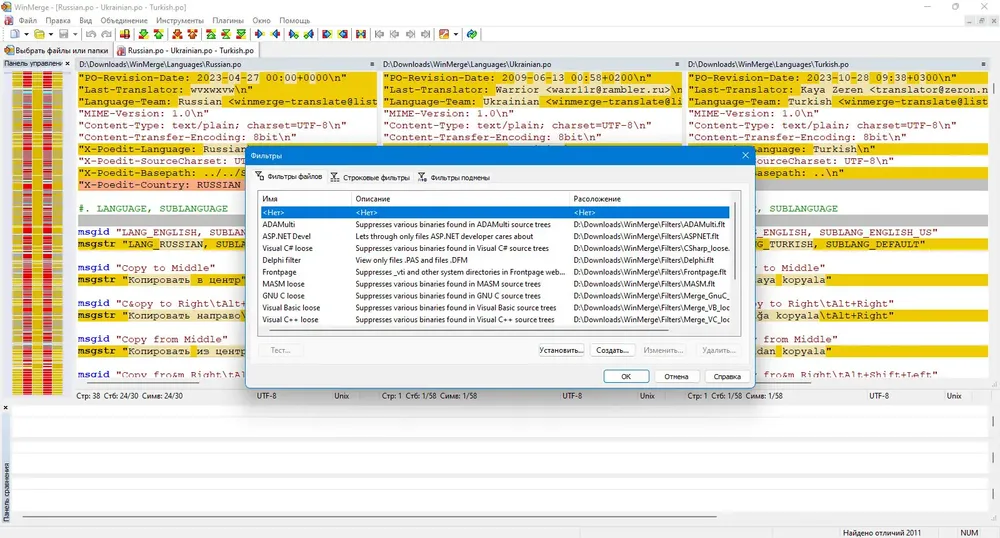Select the Visual C# loose filter
This screenshot has height=538, width=1000.
[495, 248]
